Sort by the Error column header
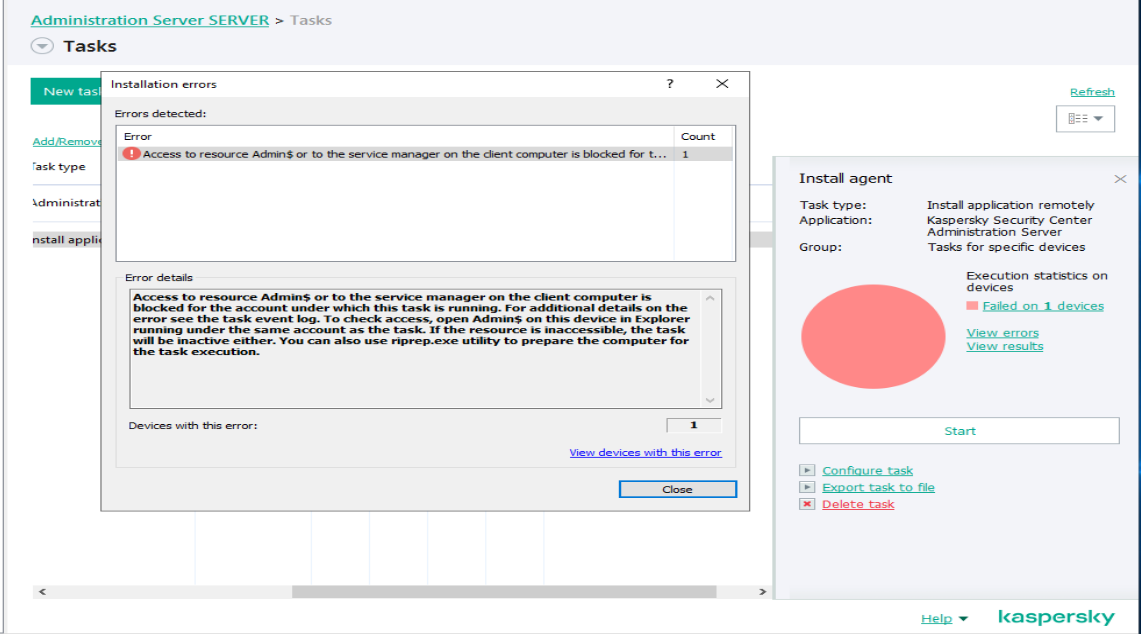 click(395, 136)
